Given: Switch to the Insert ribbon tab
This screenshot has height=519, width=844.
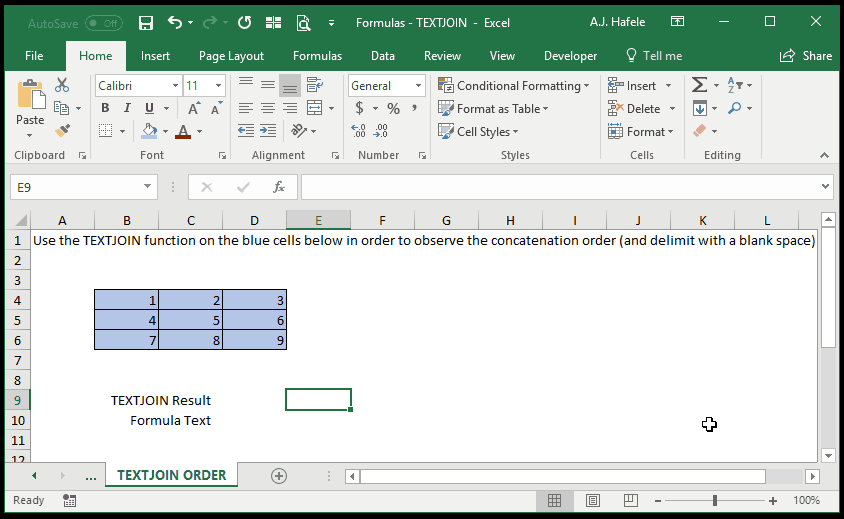Looking at the screenshot, I should click(x=155, y=56).
